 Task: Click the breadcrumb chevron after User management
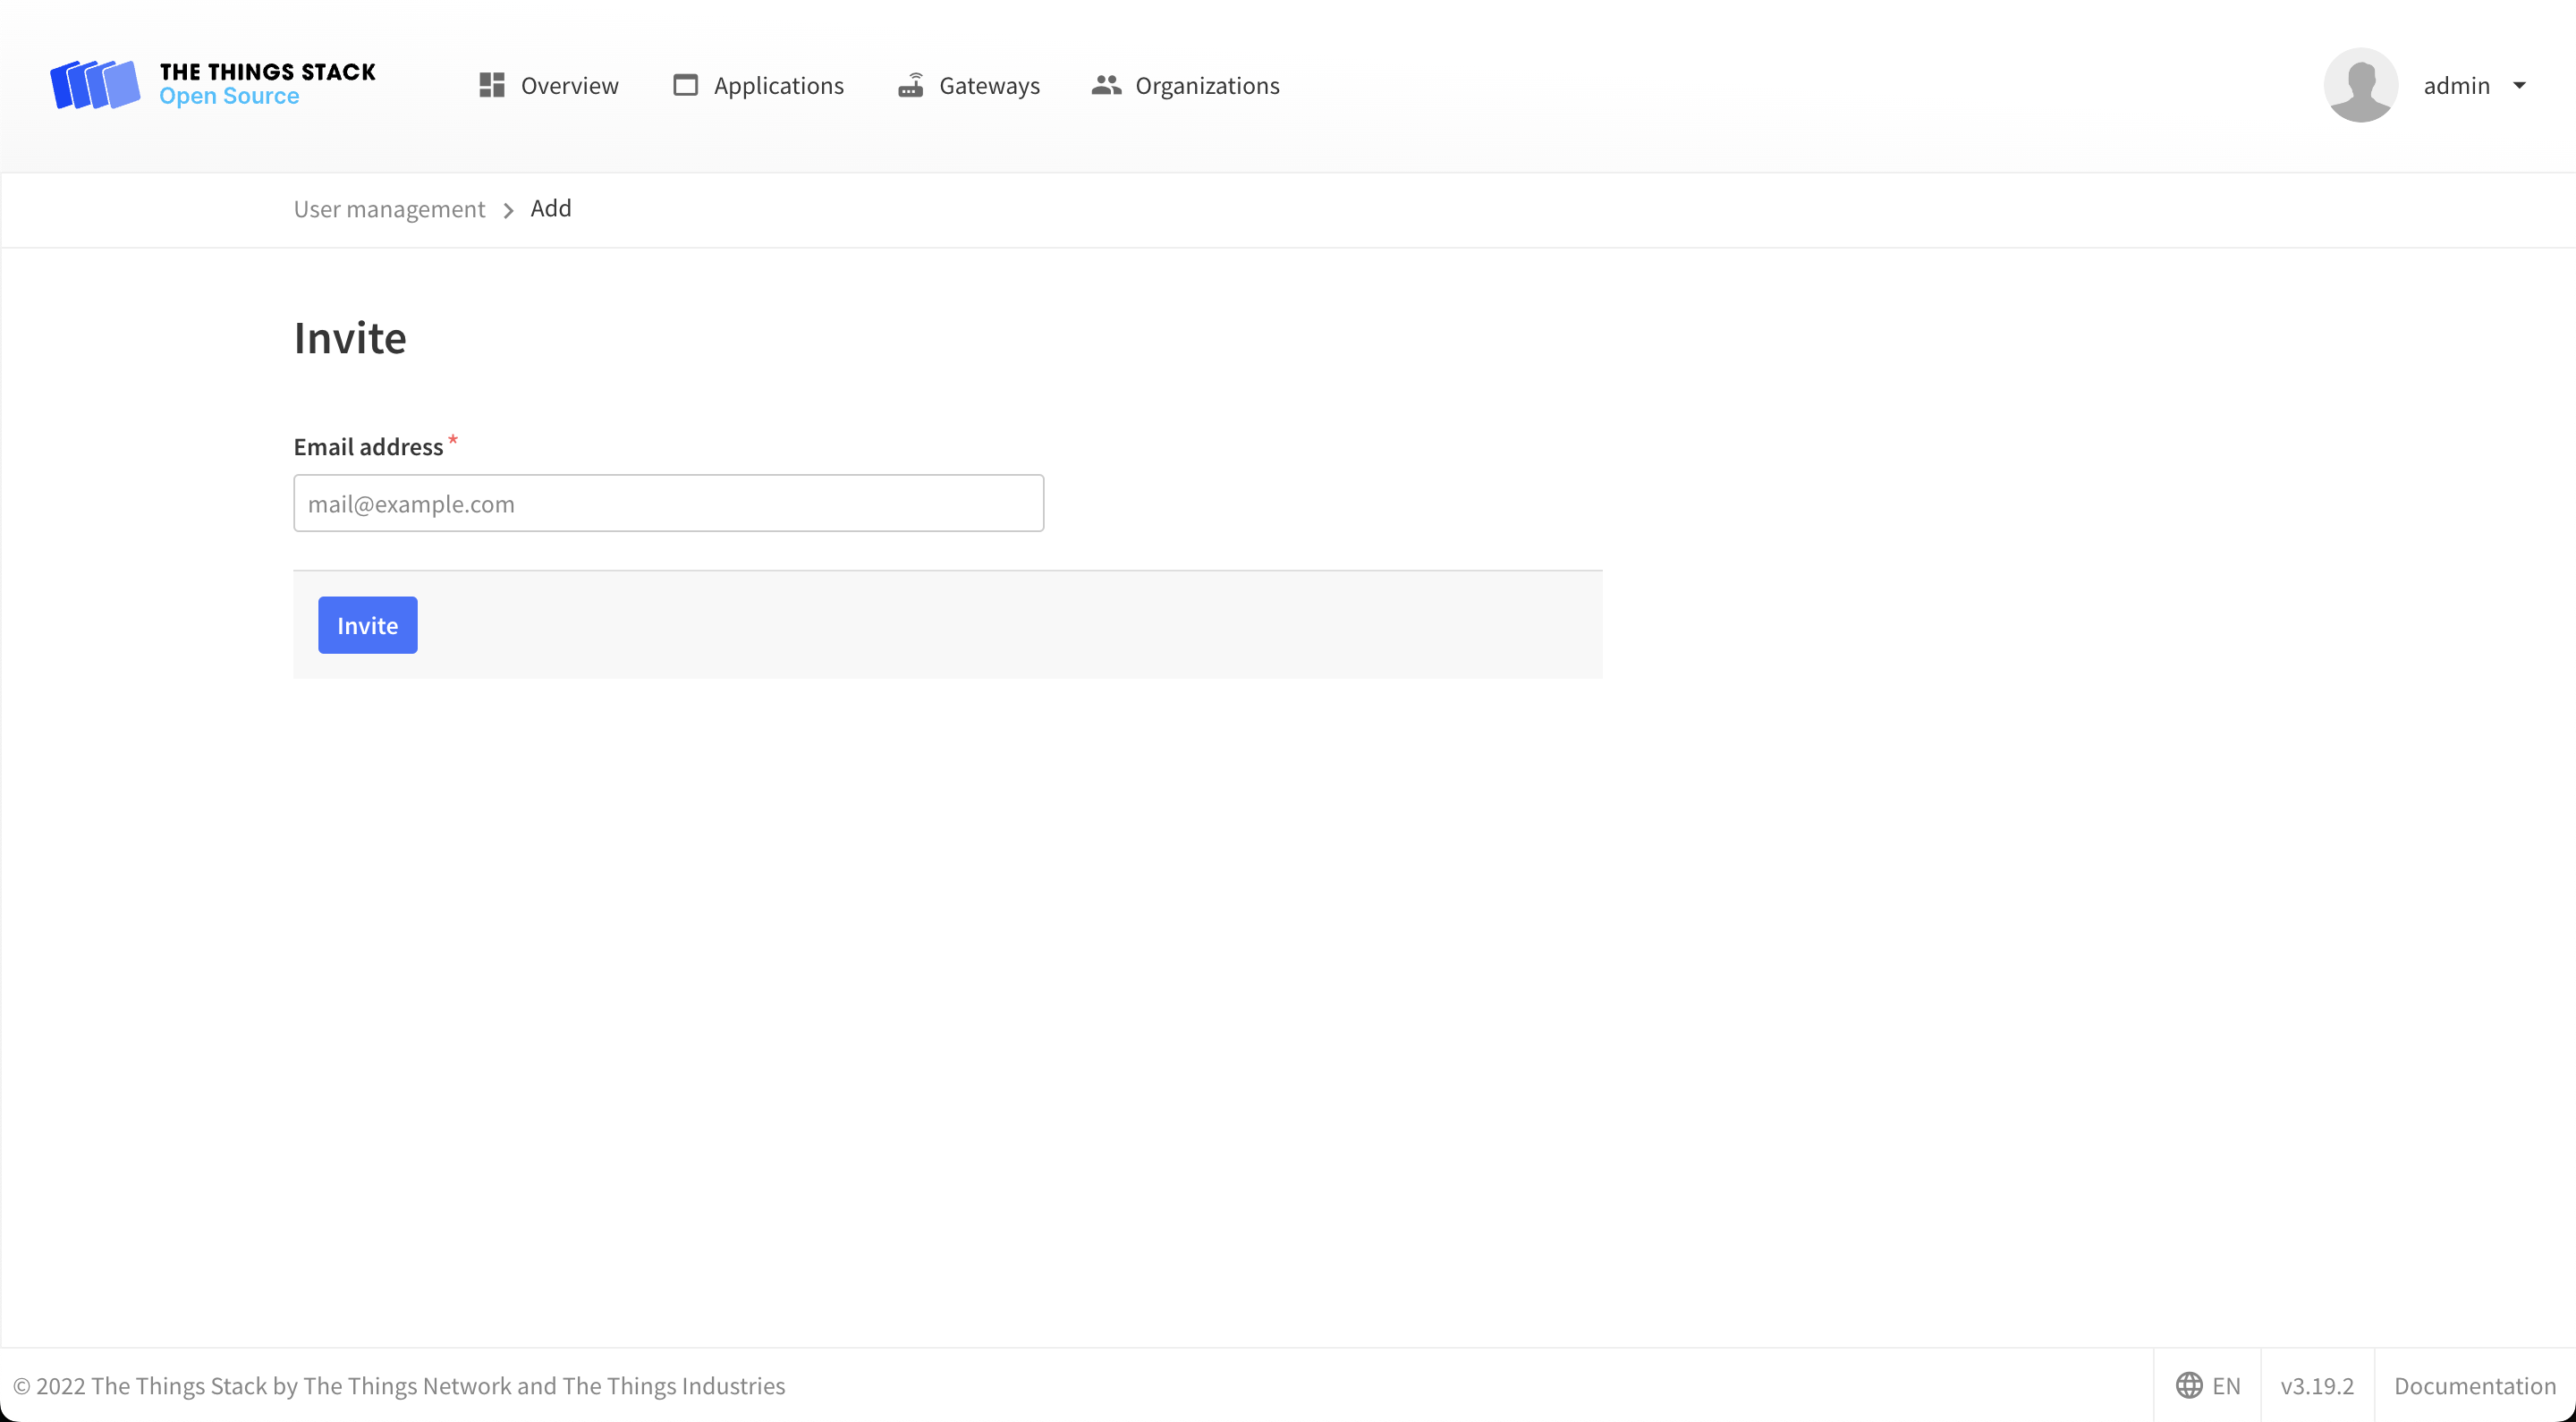509,210
